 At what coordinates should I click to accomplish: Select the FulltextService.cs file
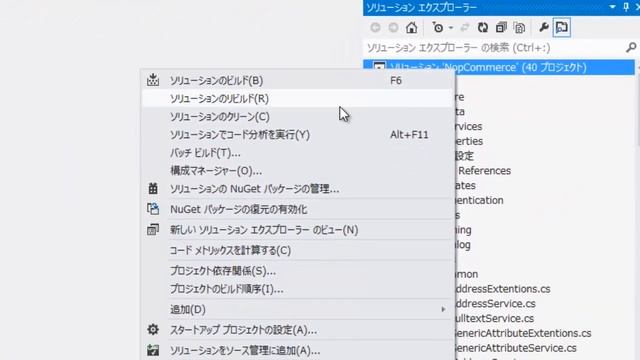pos(495,318)
